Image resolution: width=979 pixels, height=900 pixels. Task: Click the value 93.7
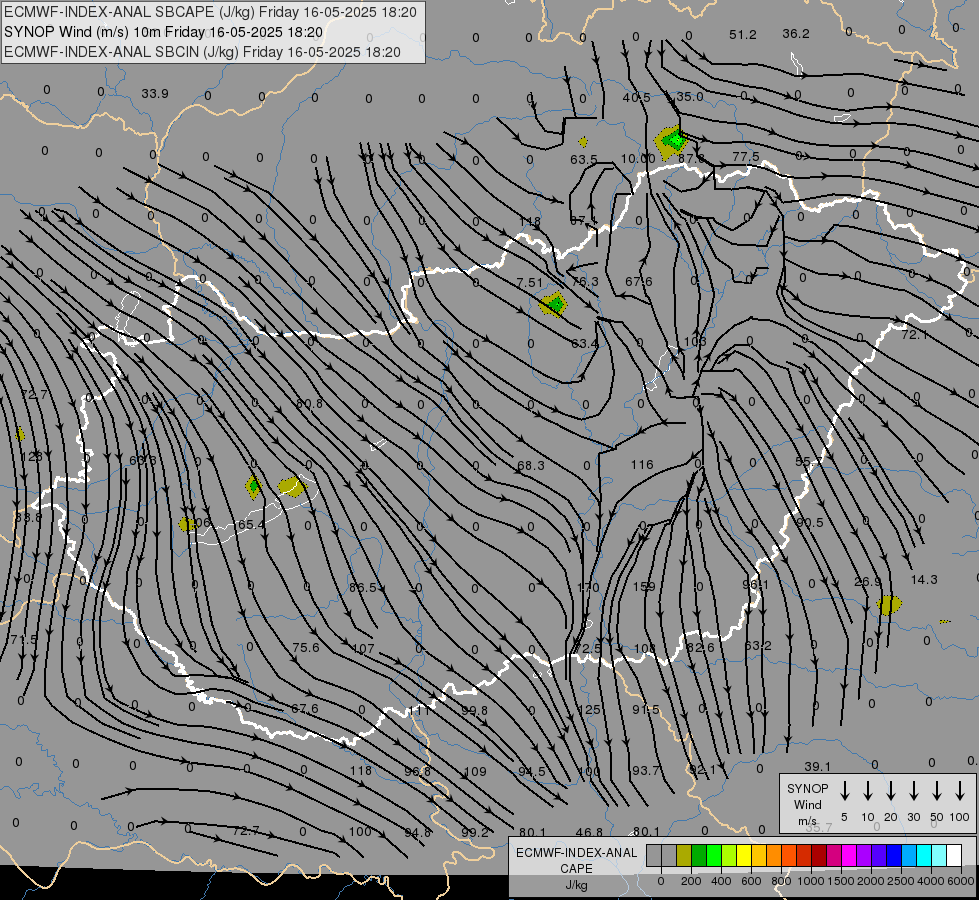pyautogui.click(x=646, y=771)
